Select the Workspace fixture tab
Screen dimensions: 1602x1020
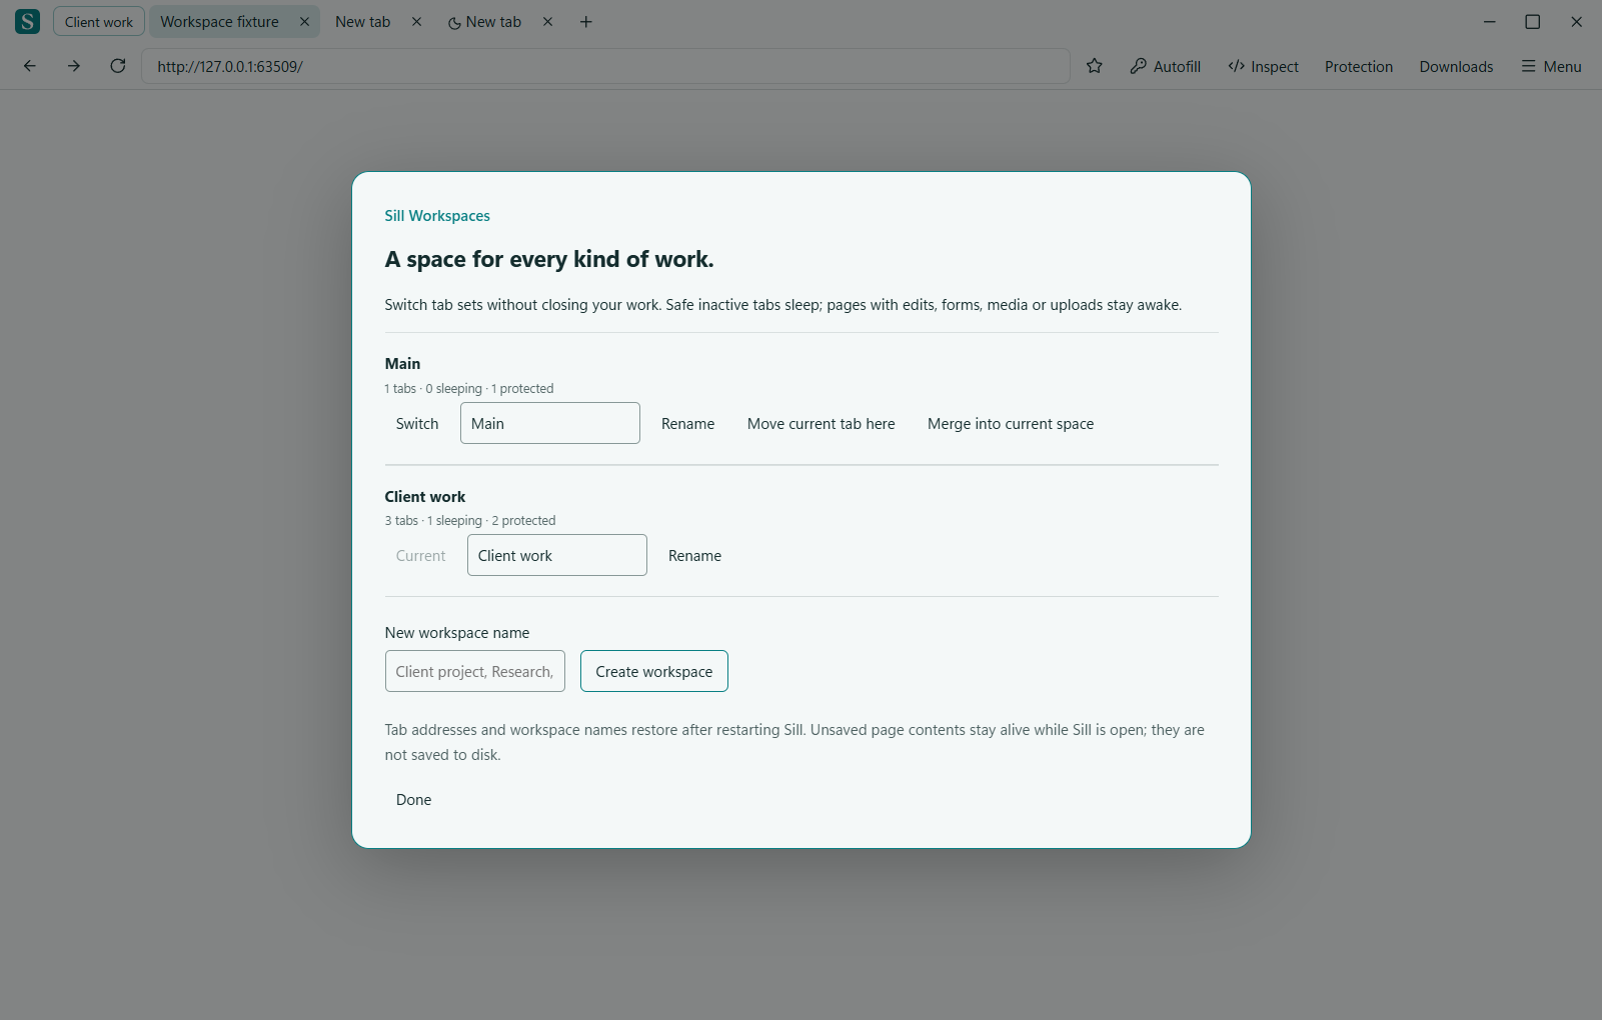tap(220, 22)
